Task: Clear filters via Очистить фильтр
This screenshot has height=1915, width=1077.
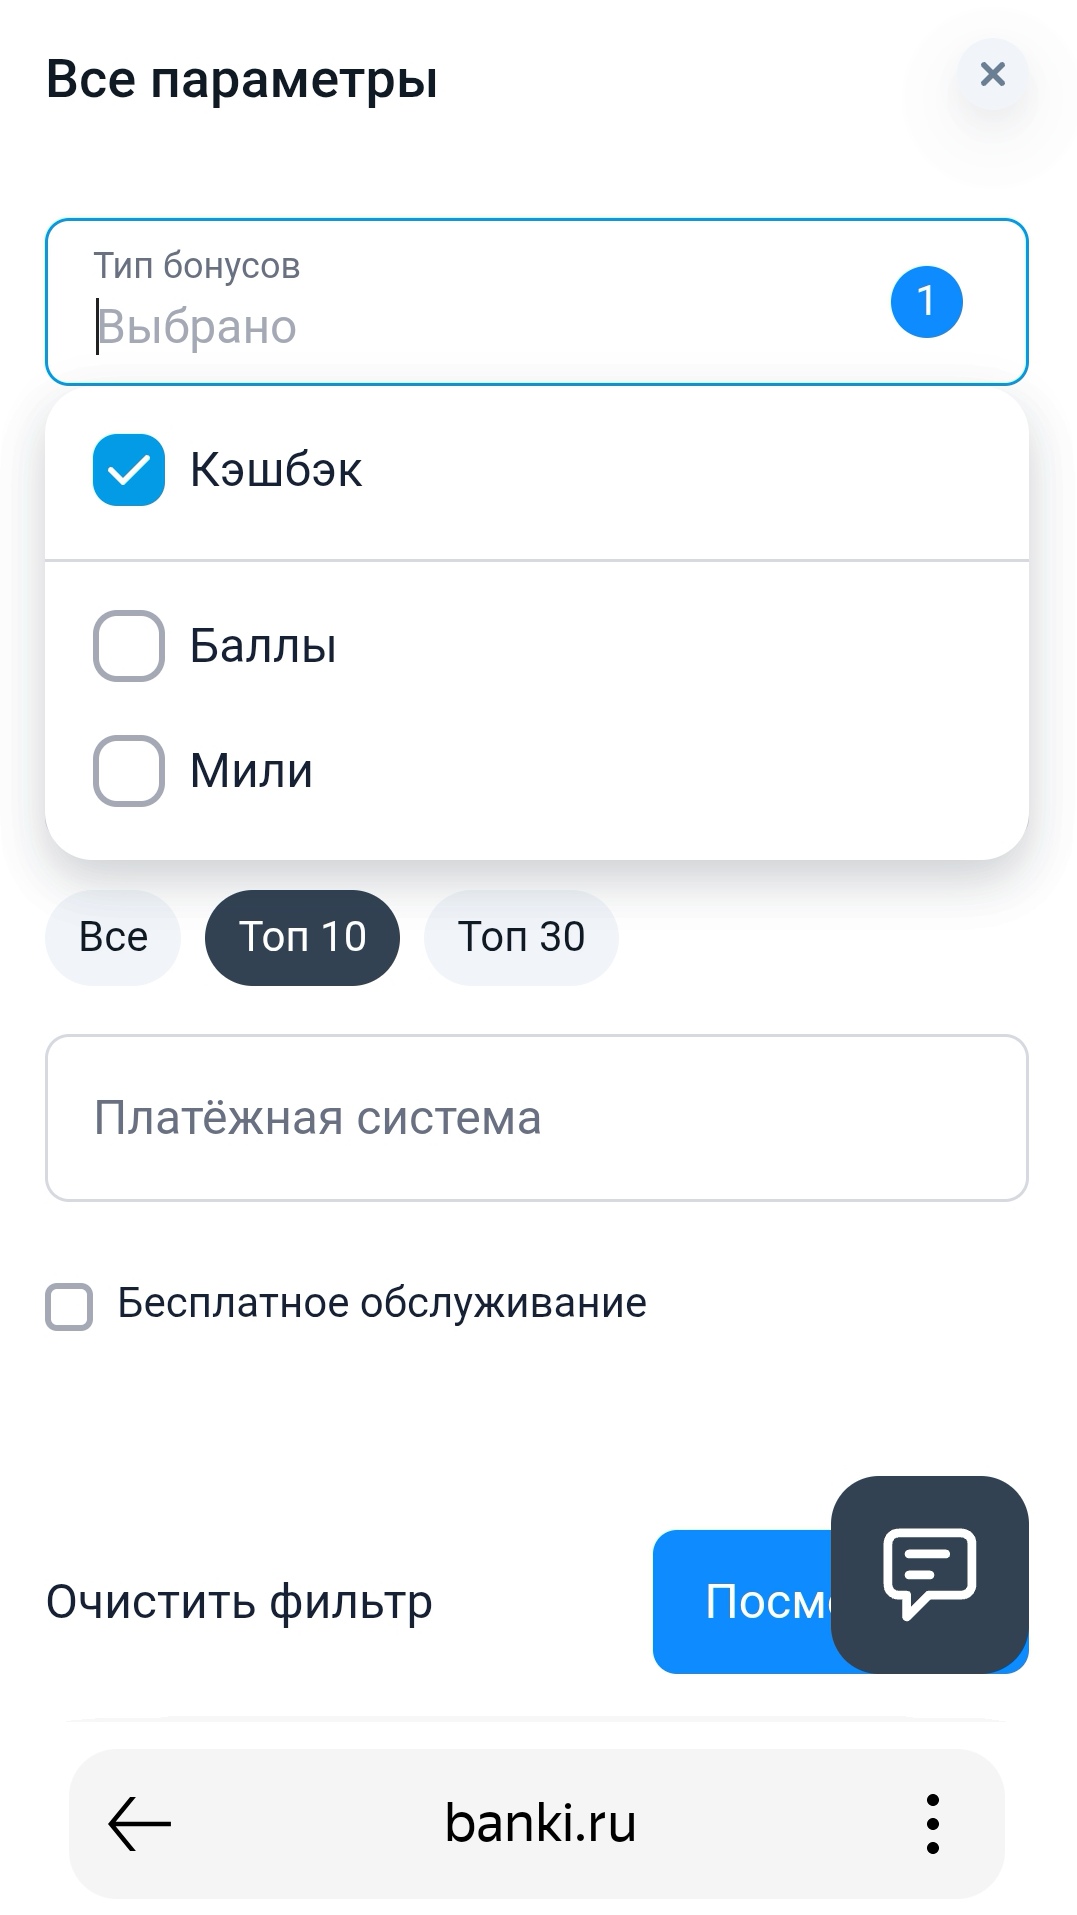Action: pos(239,1601)
